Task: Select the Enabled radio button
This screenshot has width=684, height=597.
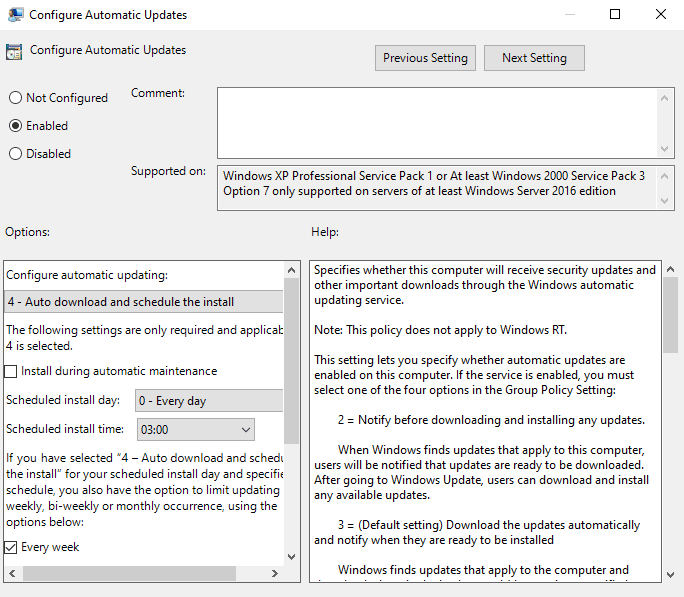Action: point(15,126)
